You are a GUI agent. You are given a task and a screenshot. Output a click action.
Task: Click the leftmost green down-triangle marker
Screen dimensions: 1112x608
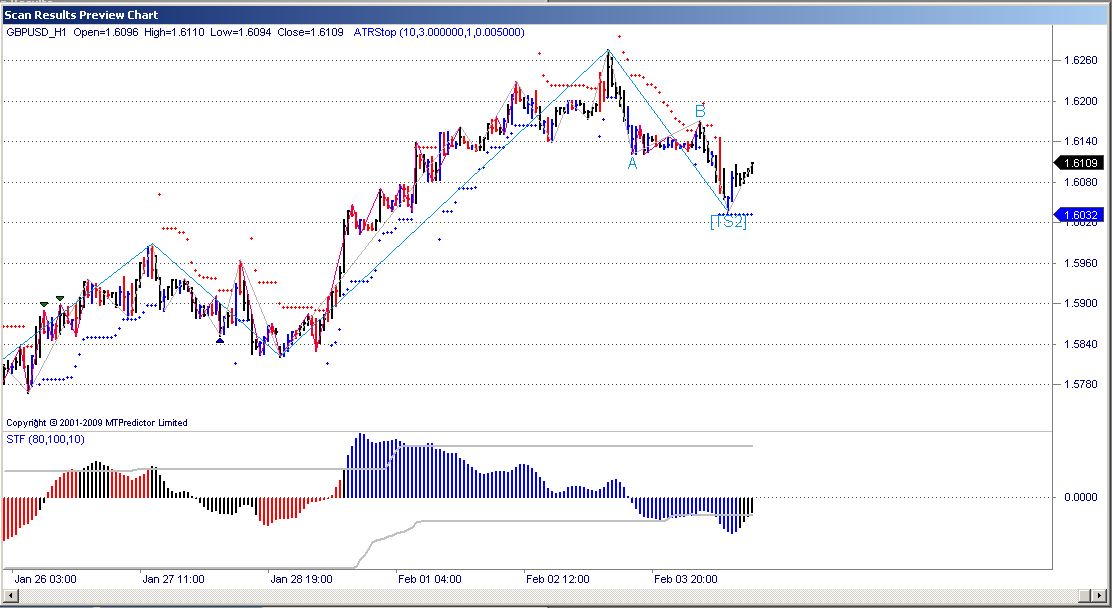pos(44,303)
